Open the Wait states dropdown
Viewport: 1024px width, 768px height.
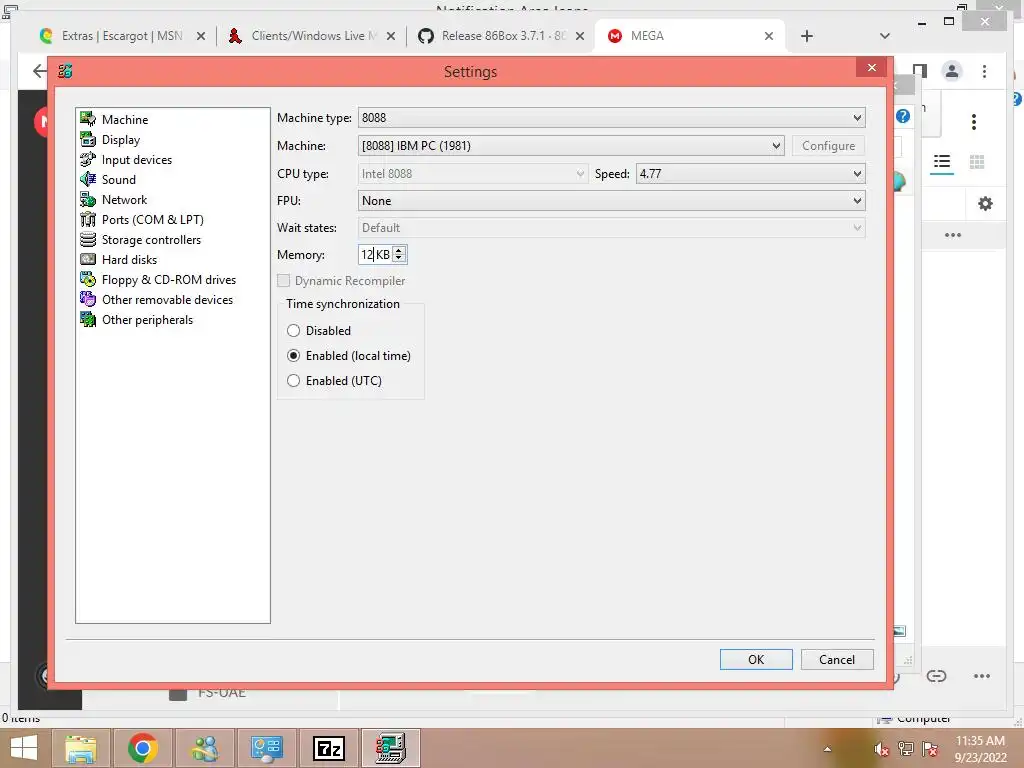pyautogui.click(x=611, y=228)
